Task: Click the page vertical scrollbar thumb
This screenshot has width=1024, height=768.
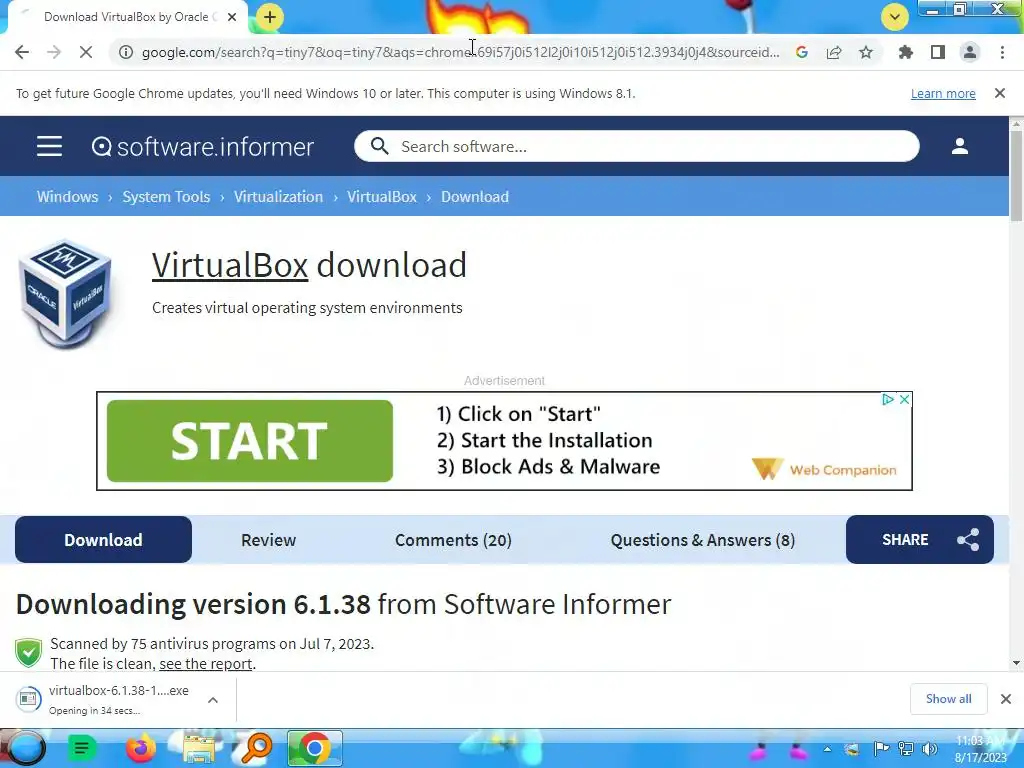Action: pyautogui.click(x=1016, y=176)
